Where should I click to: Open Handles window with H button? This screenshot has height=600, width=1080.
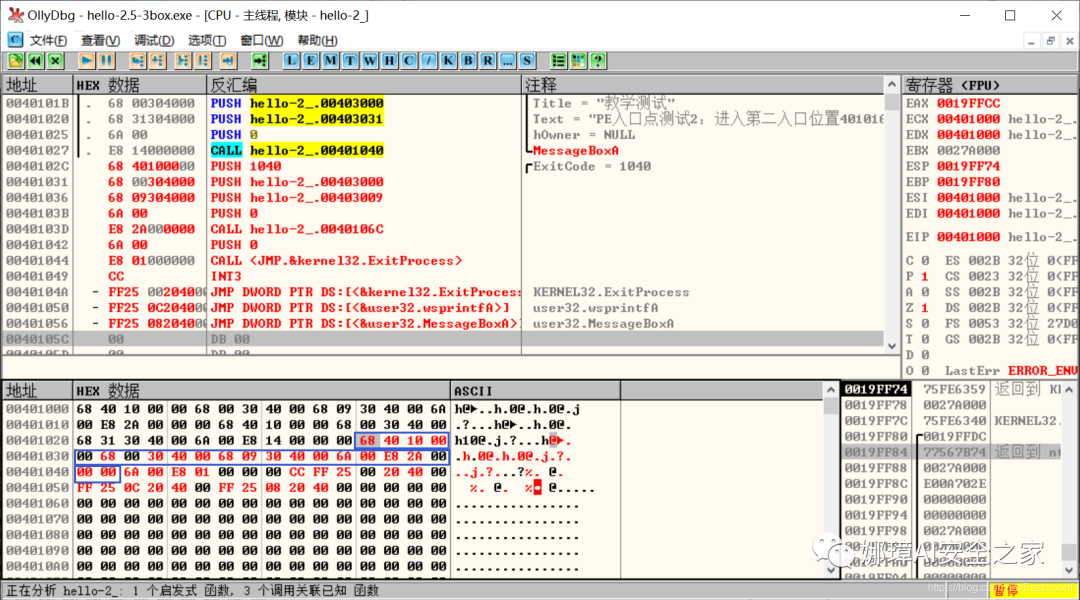point(389,61)
